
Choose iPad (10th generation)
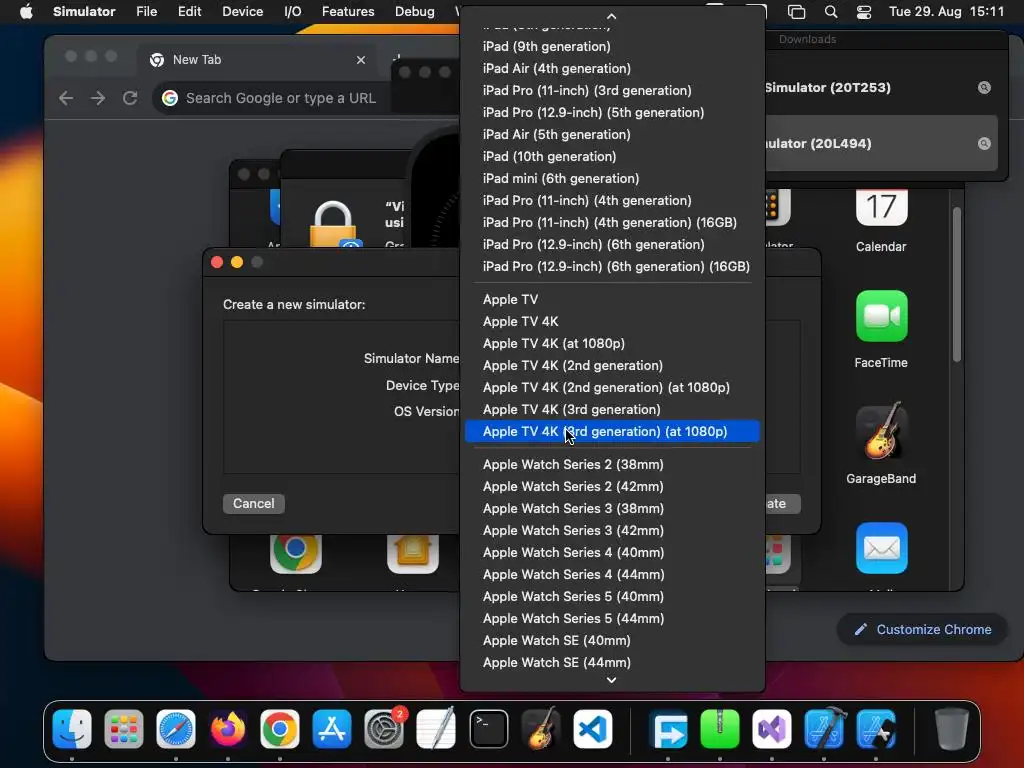click(x=613, y=156)
